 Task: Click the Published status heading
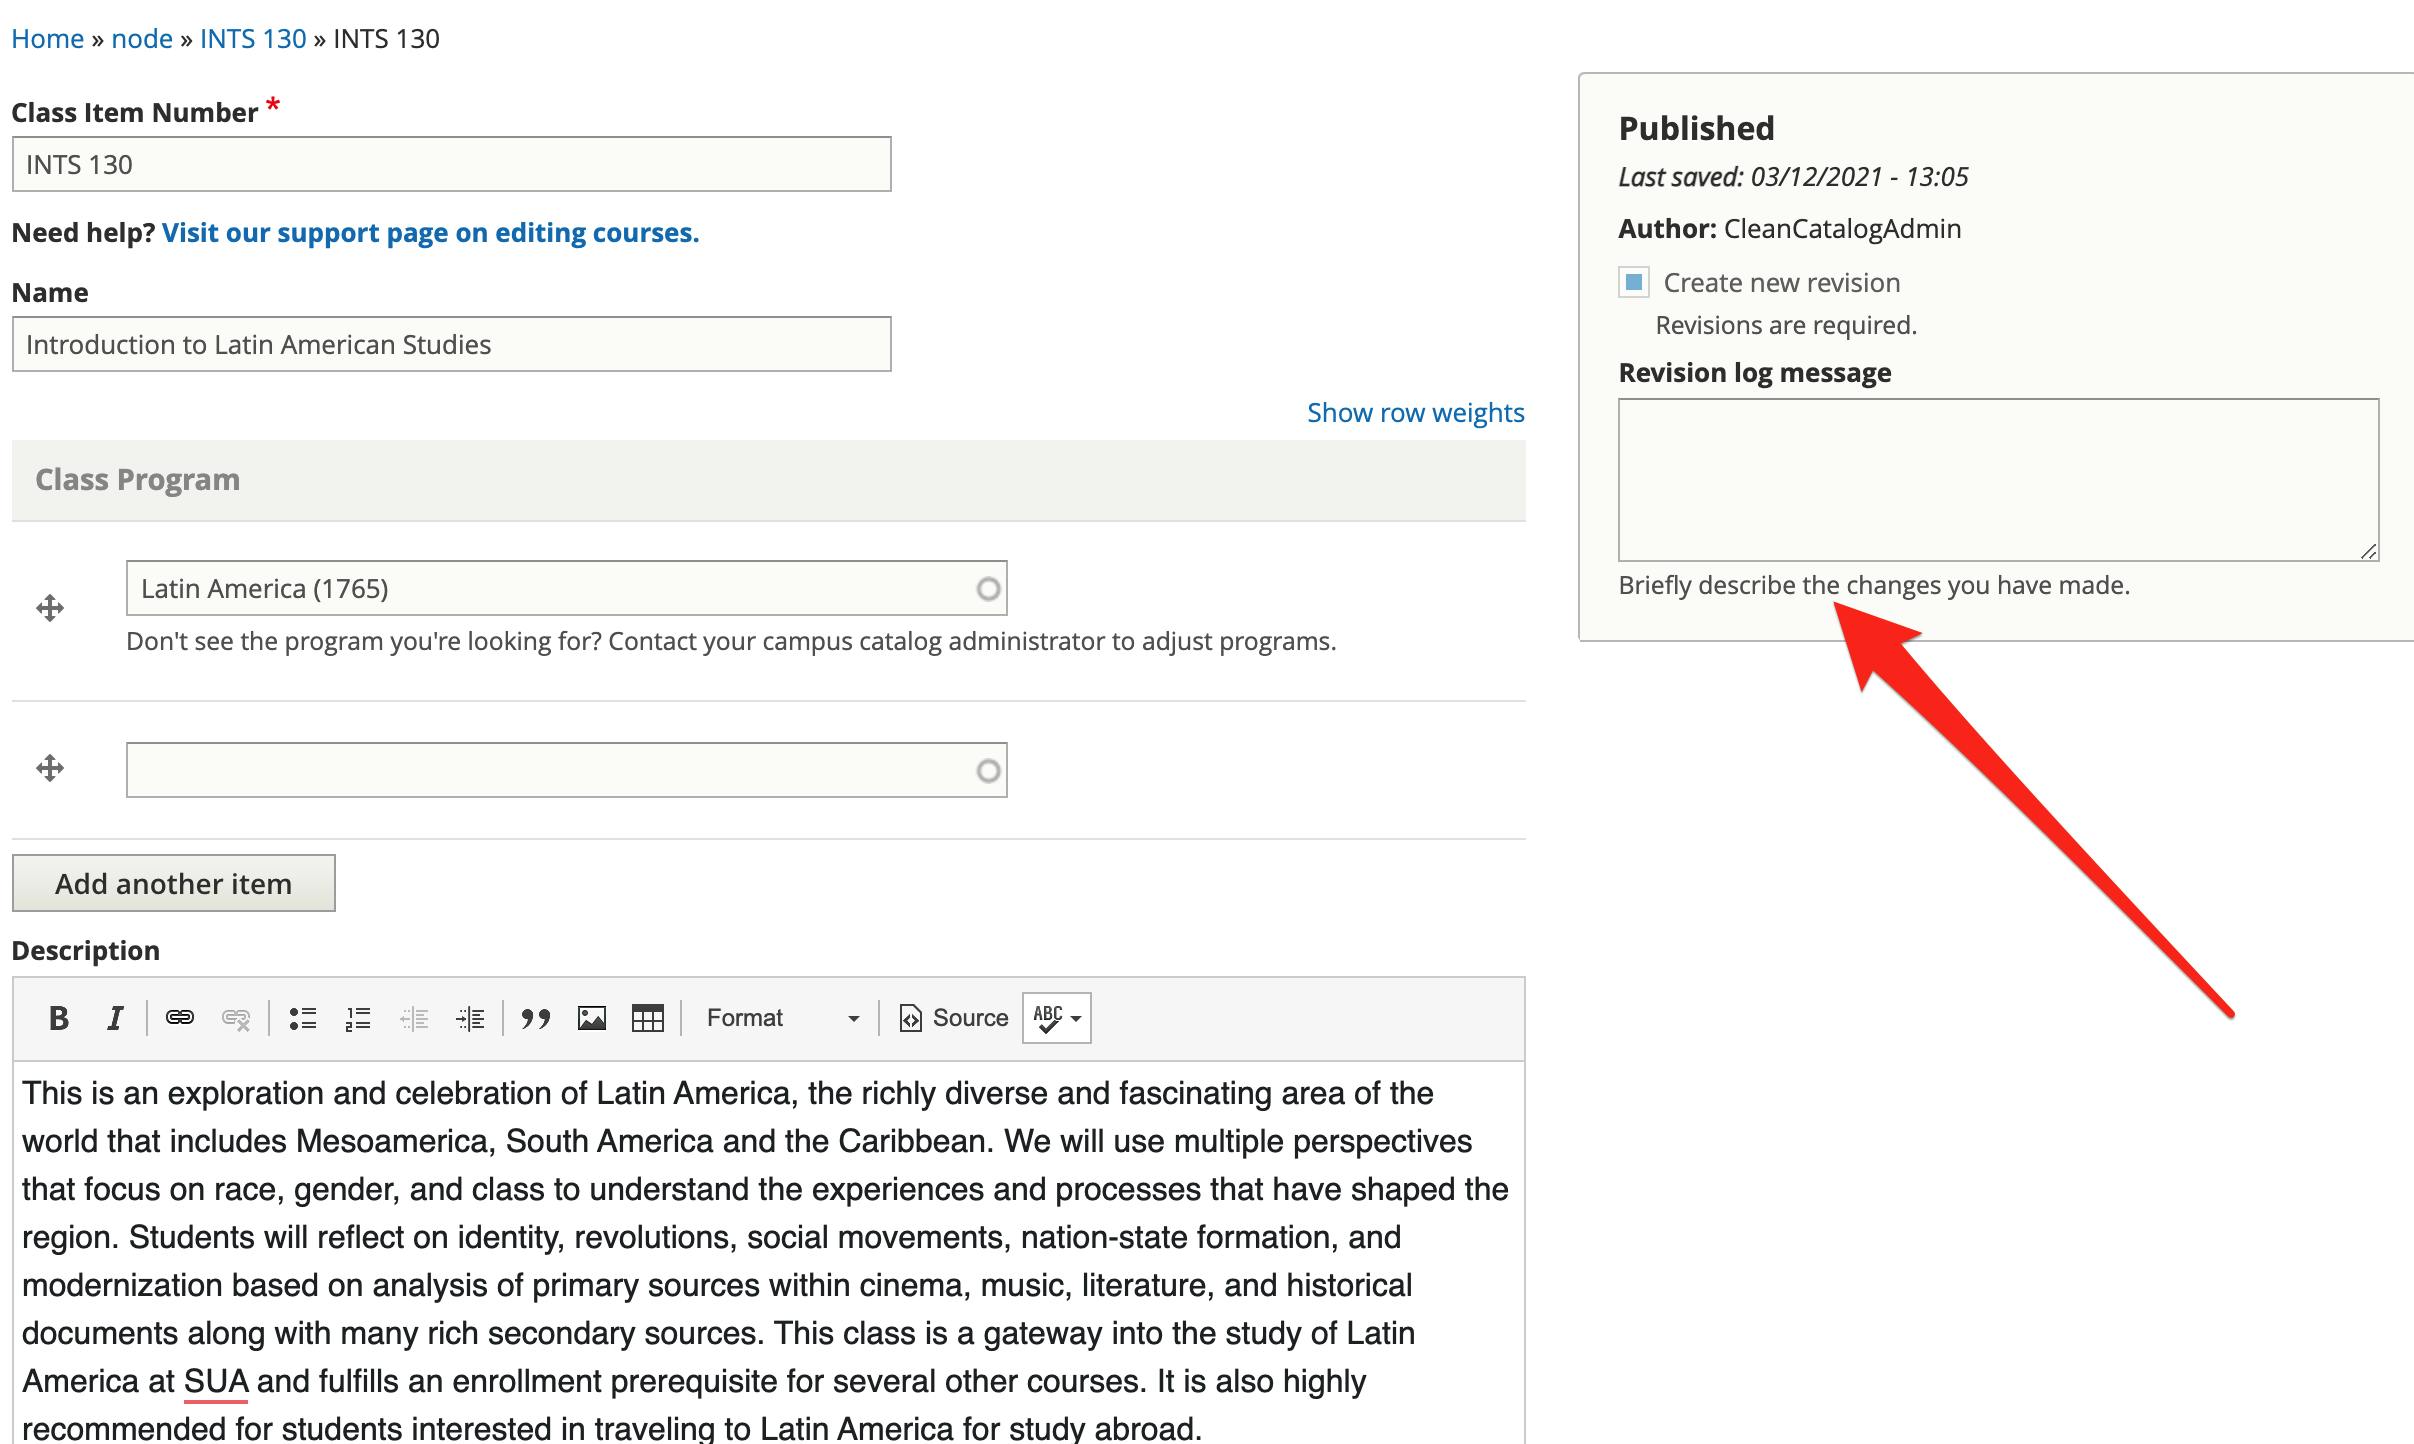tap(1697, 128)
